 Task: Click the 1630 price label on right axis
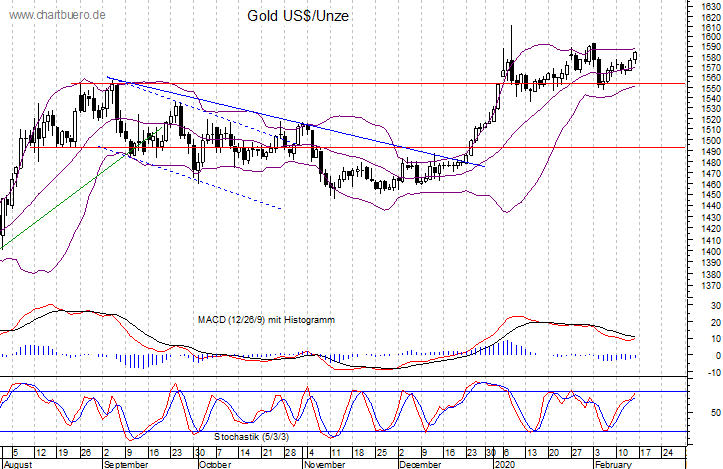(705, 5)
